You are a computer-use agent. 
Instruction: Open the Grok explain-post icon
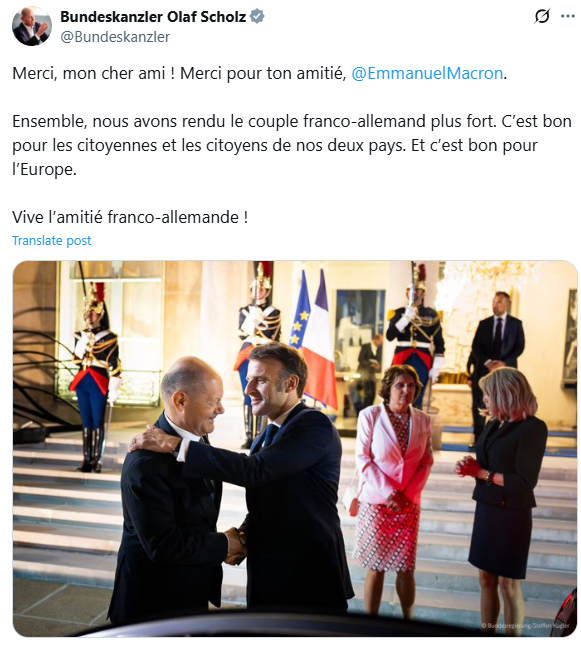pos(542,17)
